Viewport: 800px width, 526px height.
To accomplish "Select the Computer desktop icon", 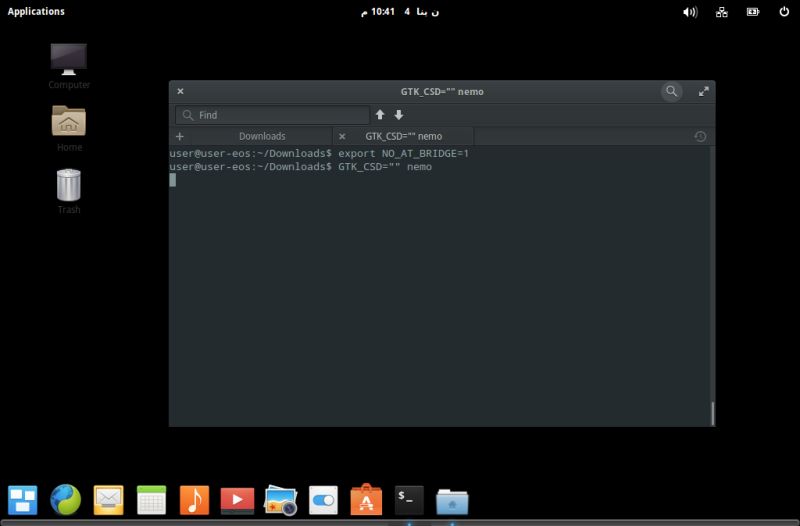I will 69,66.
